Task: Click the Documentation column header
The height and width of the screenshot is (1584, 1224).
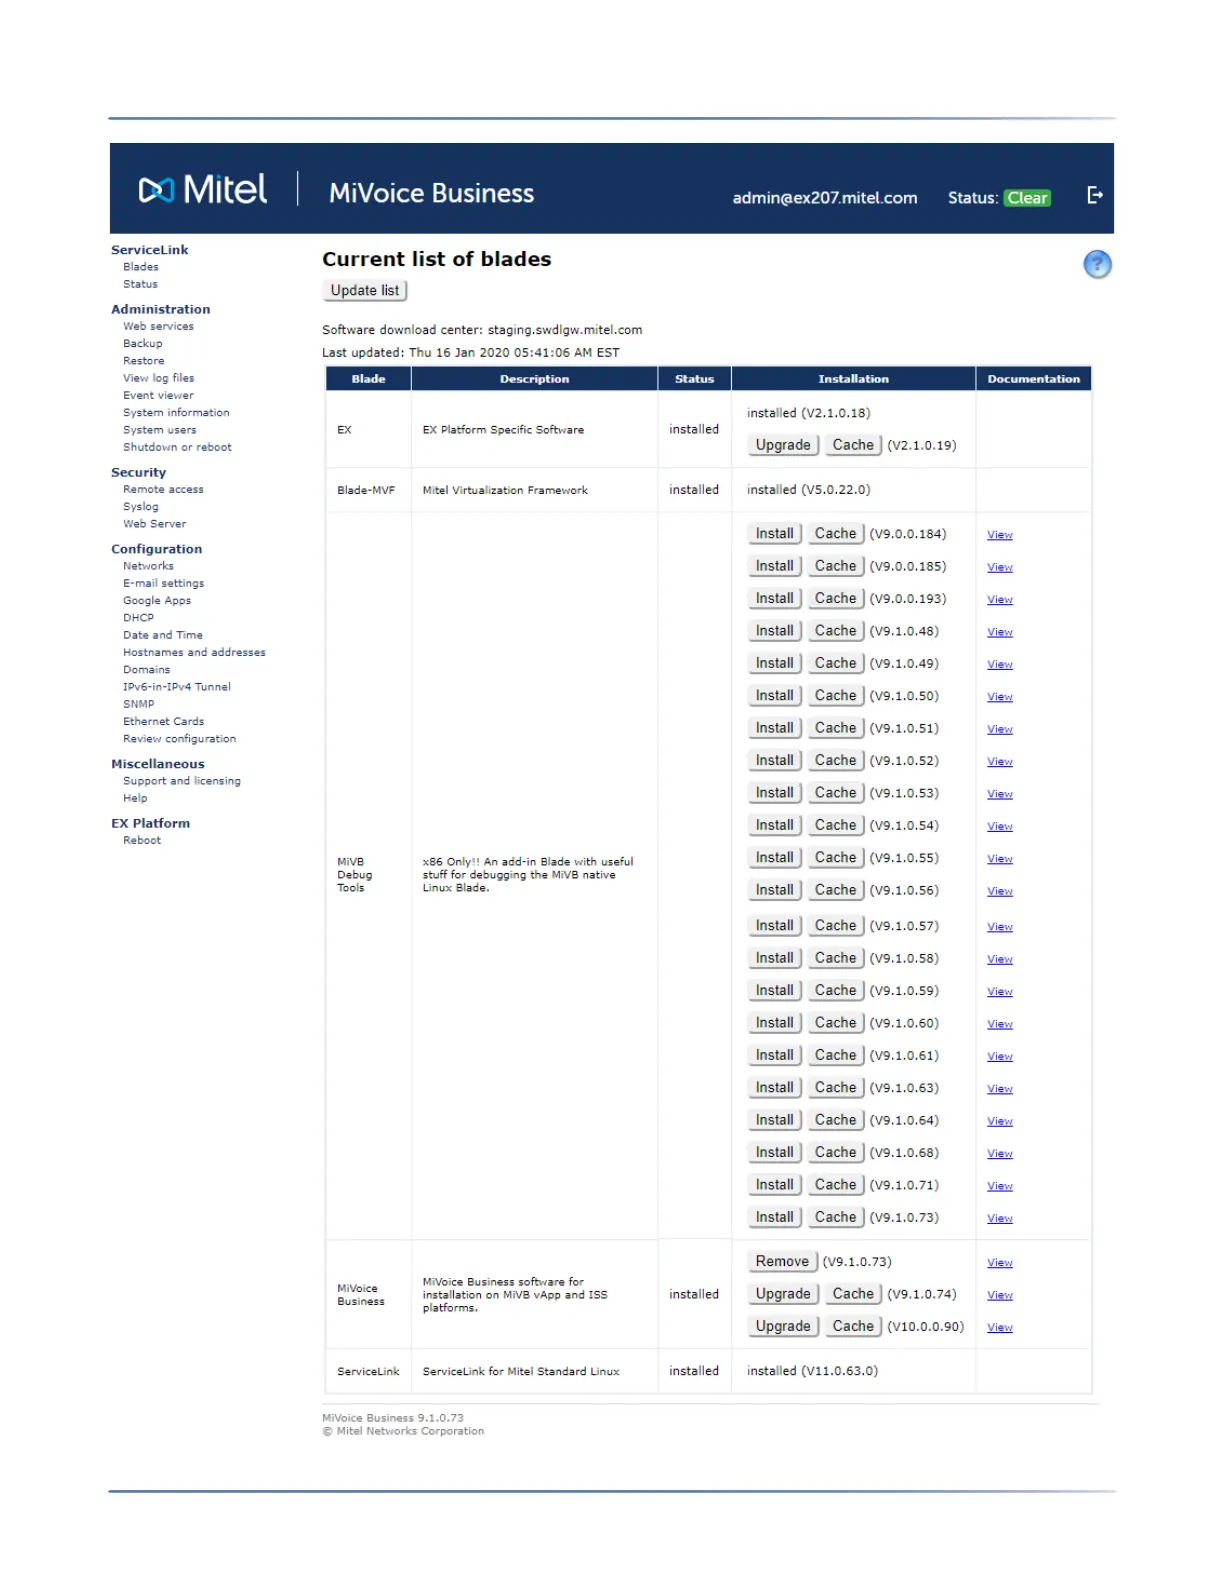Action: point(1033,379)
